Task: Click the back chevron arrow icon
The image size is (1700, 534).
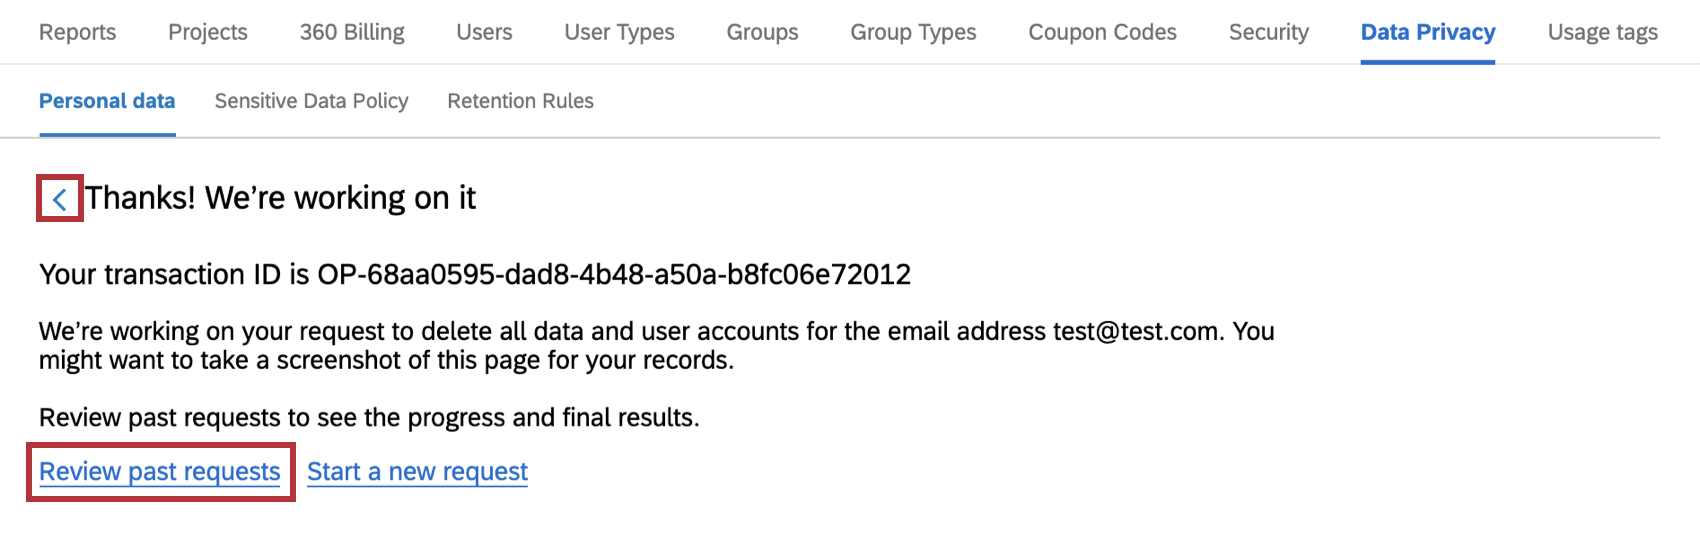Action: tap(60, 199)
